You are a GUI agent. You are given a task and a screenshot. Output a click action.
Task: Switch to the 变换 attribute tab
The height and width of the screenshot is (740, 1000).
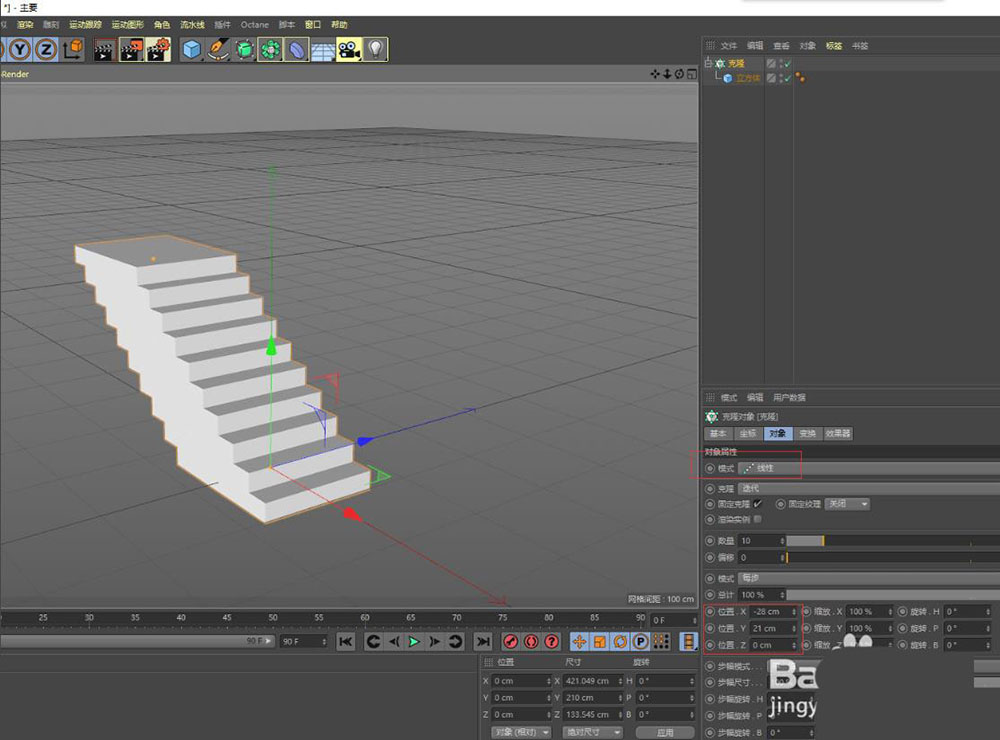(x=807, y=433)
